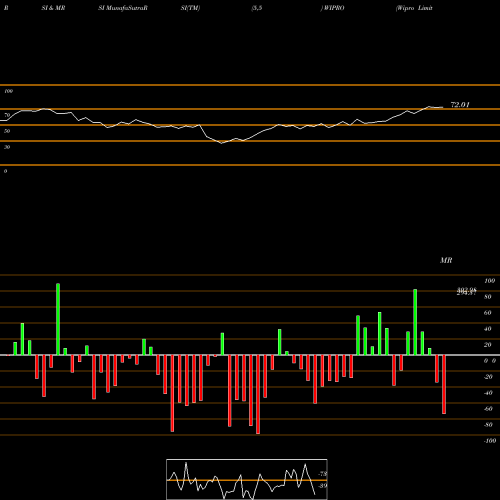The width and height of the screenshot is (500, 500).
Task: Click the WIPRO ticker text in header
Action: [x=334, y=8]
